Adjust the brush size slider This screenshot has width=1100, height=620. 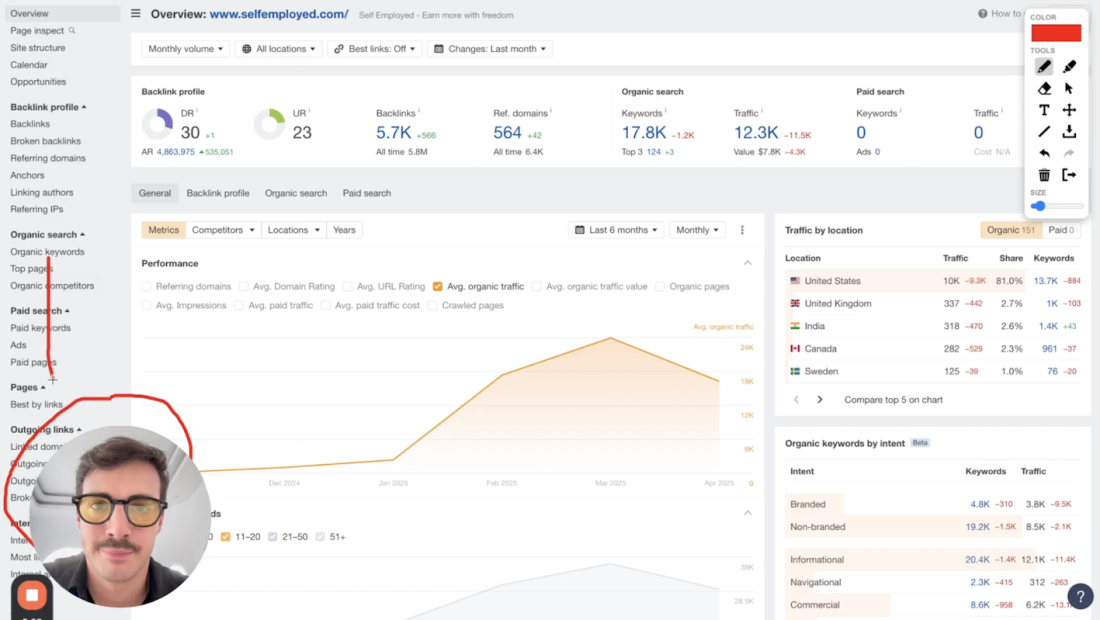pos(1057,206)
